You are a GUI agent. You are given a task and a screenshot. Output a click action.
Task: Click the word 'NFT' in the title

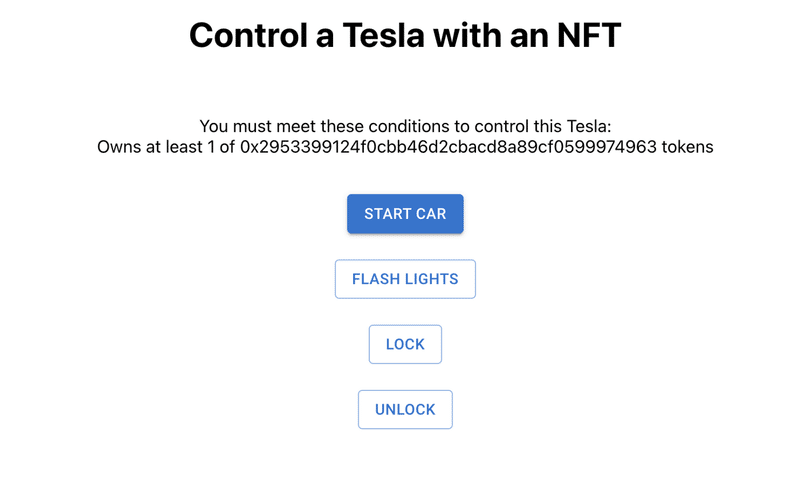coord(589,35)
